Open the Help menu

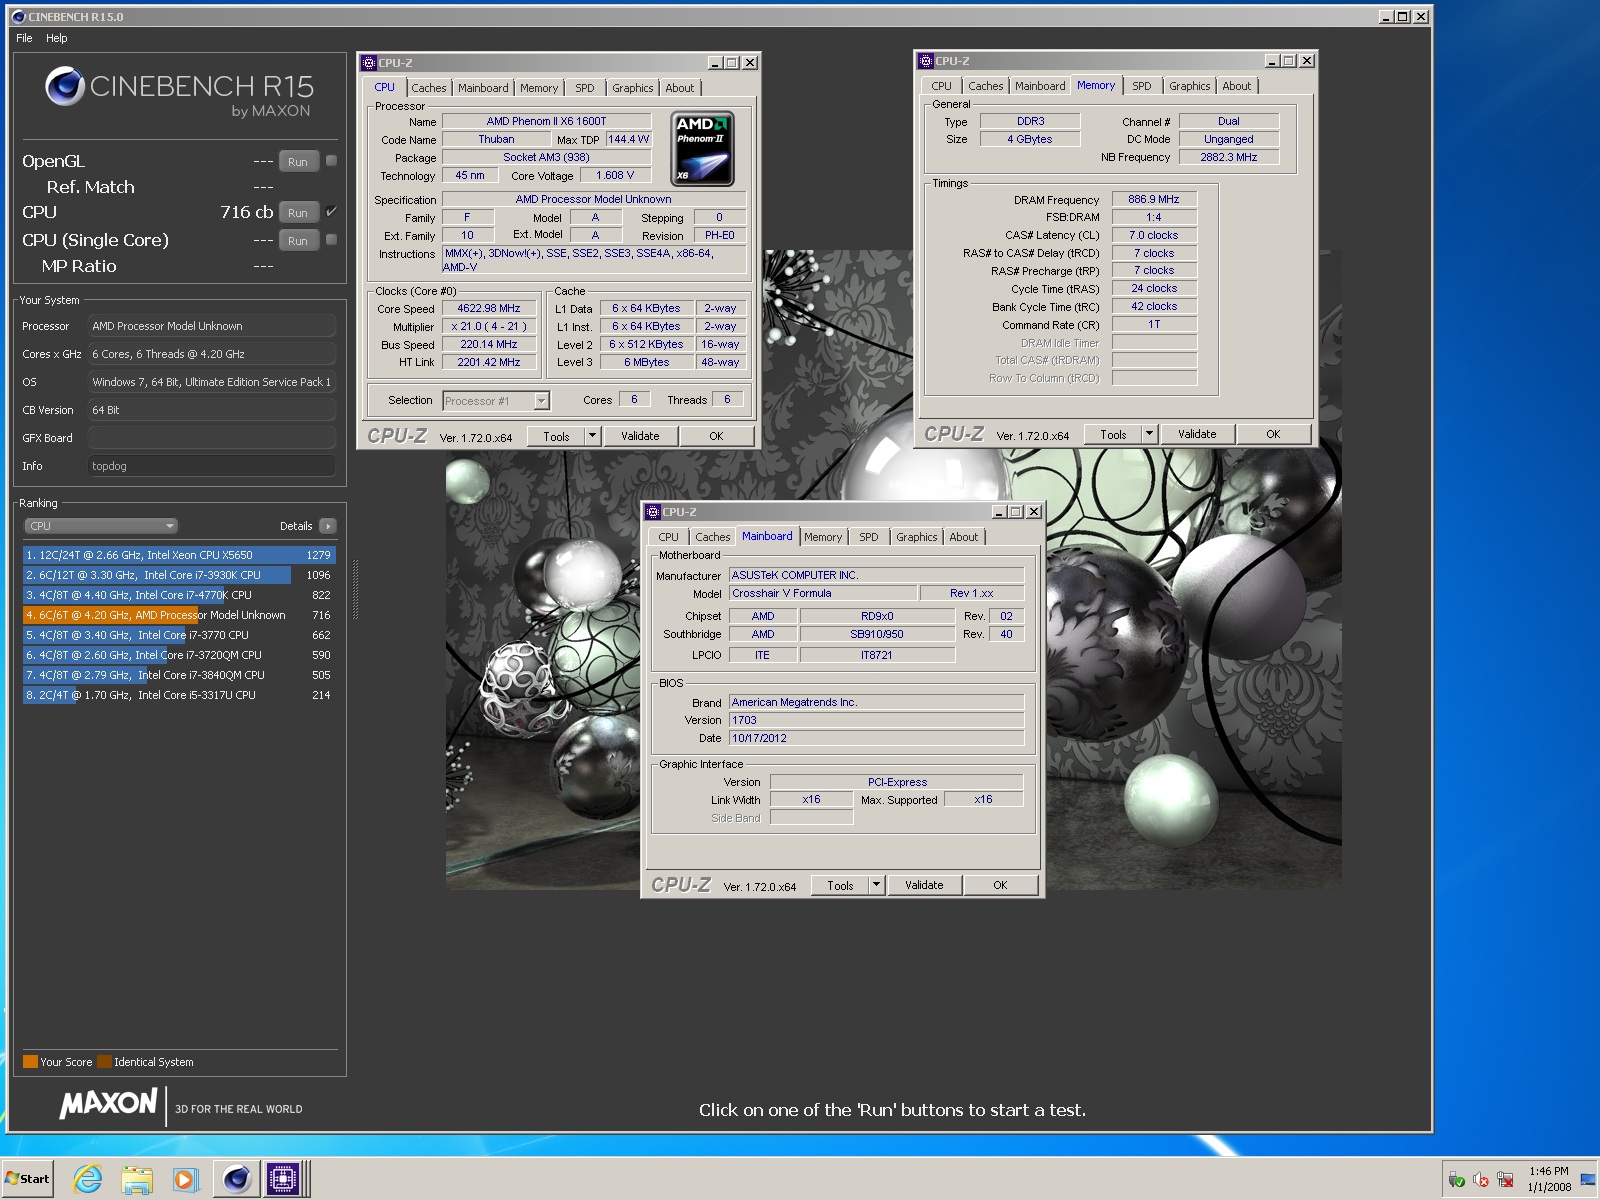tap(57, 38)
